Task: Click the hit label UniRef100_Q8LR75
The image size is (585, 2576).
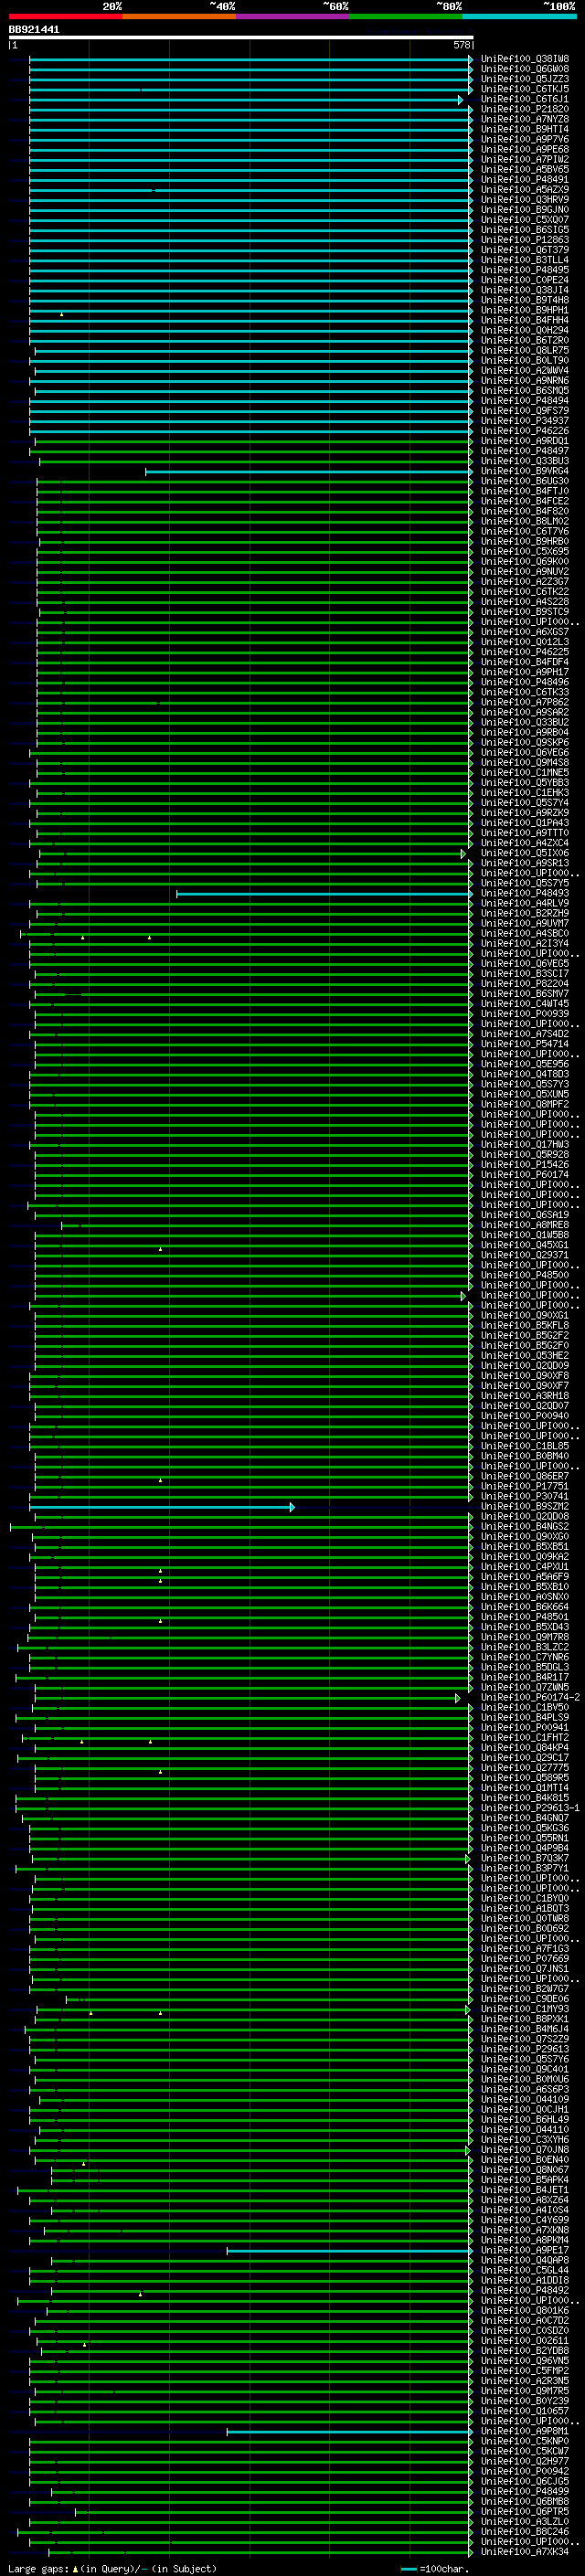Action: pyautogui.click(x=525, y=351)
